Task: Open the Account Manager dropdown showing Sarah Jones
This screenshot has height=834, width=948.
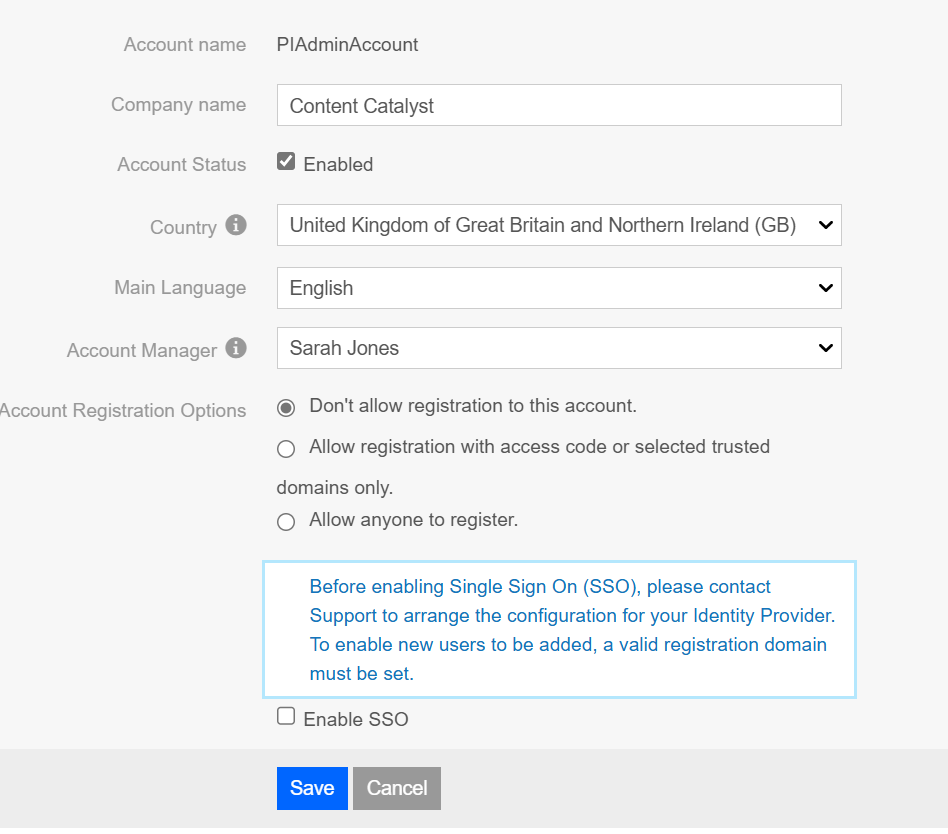Action: pyautogui.click(x=558, y=348)
